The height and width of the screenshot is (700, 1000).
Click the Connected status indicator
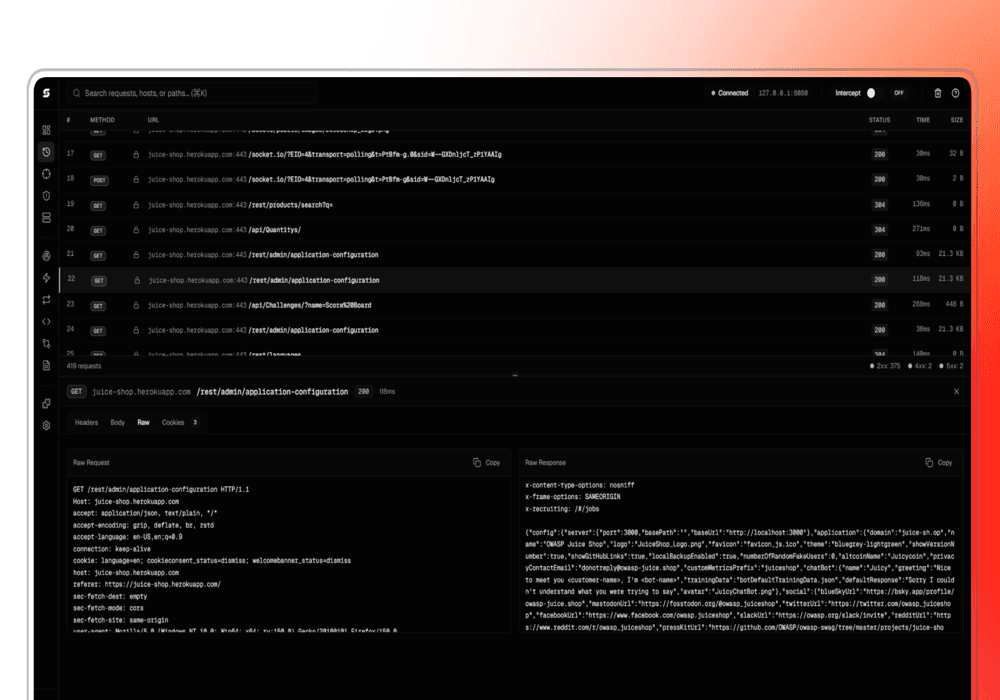pyautogui.click(x=730, y=93)
